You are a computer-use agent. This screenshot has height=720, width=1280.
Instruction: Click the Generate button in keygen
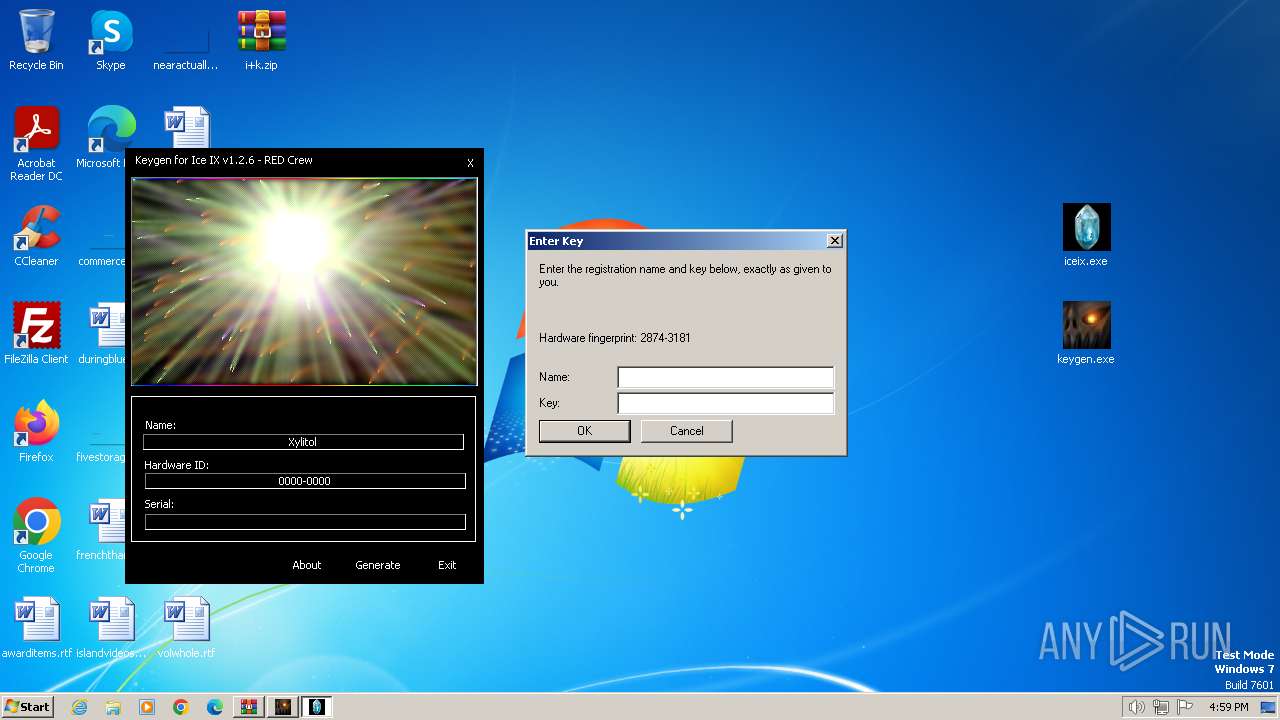tap(378, 565)
